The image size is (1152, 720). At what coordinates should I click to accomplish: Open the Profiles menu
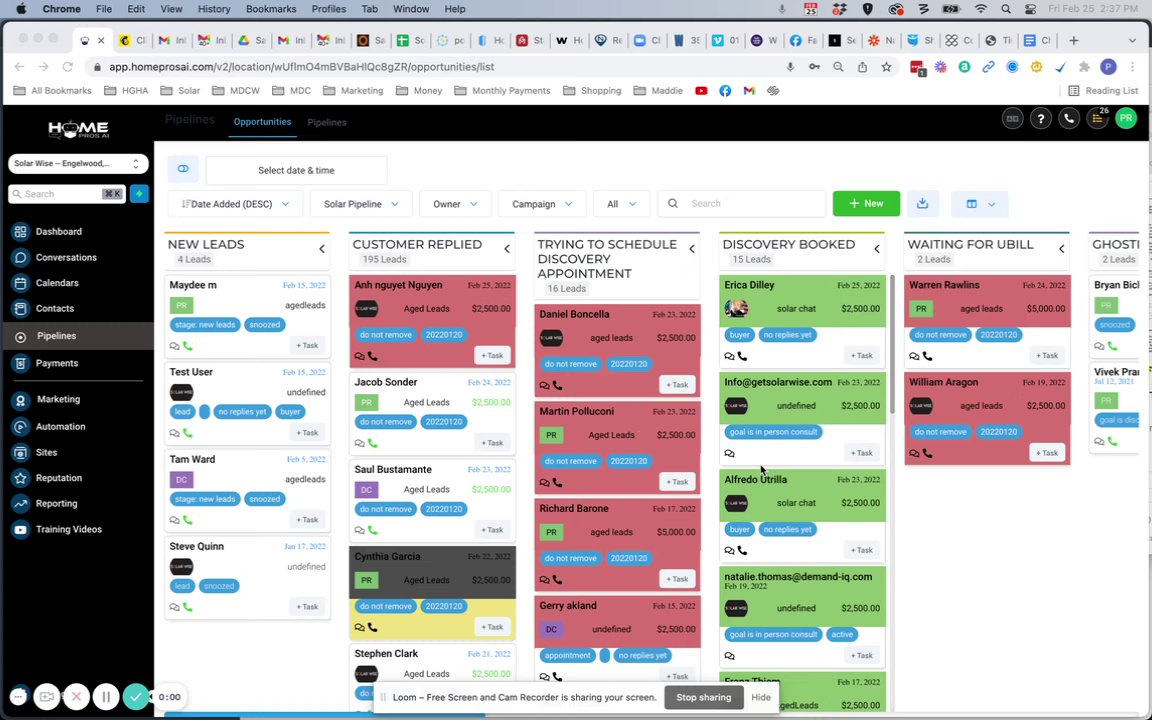(x=328, y=9)
